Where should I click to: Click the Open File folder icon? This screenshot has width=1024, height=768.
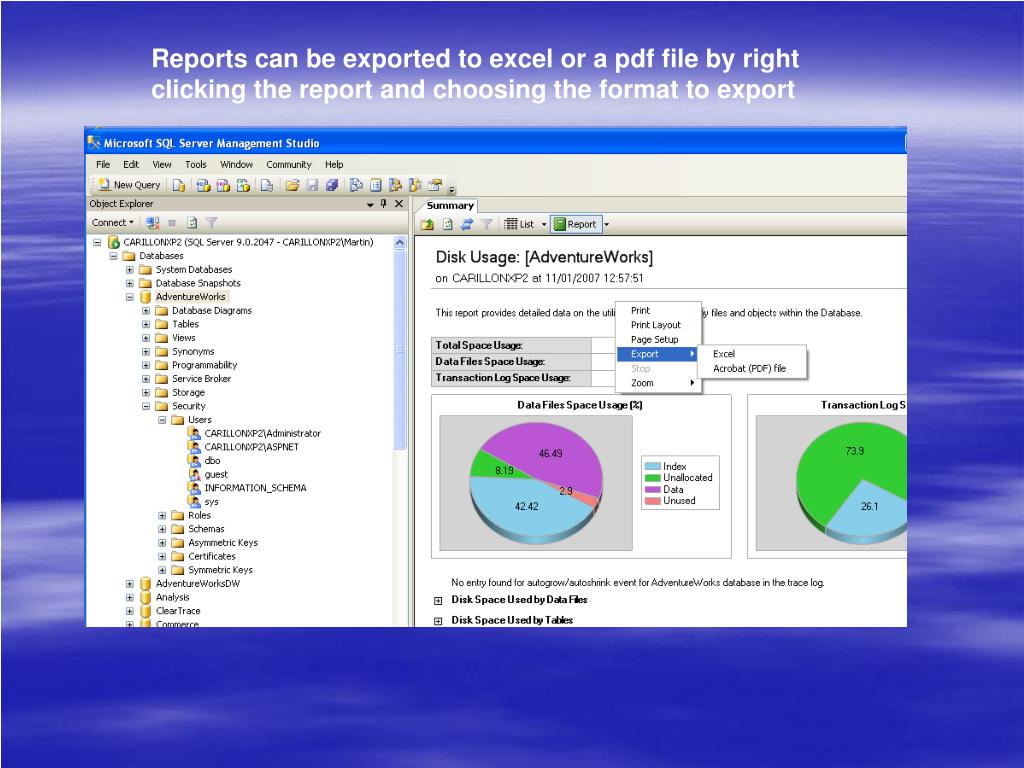coord(292,185)
